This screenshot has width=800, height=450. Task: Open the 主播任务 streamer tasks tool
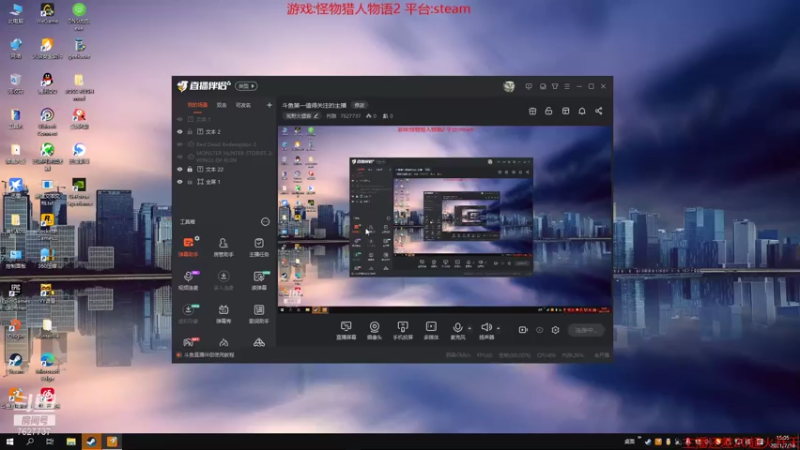tap(259, 246)
